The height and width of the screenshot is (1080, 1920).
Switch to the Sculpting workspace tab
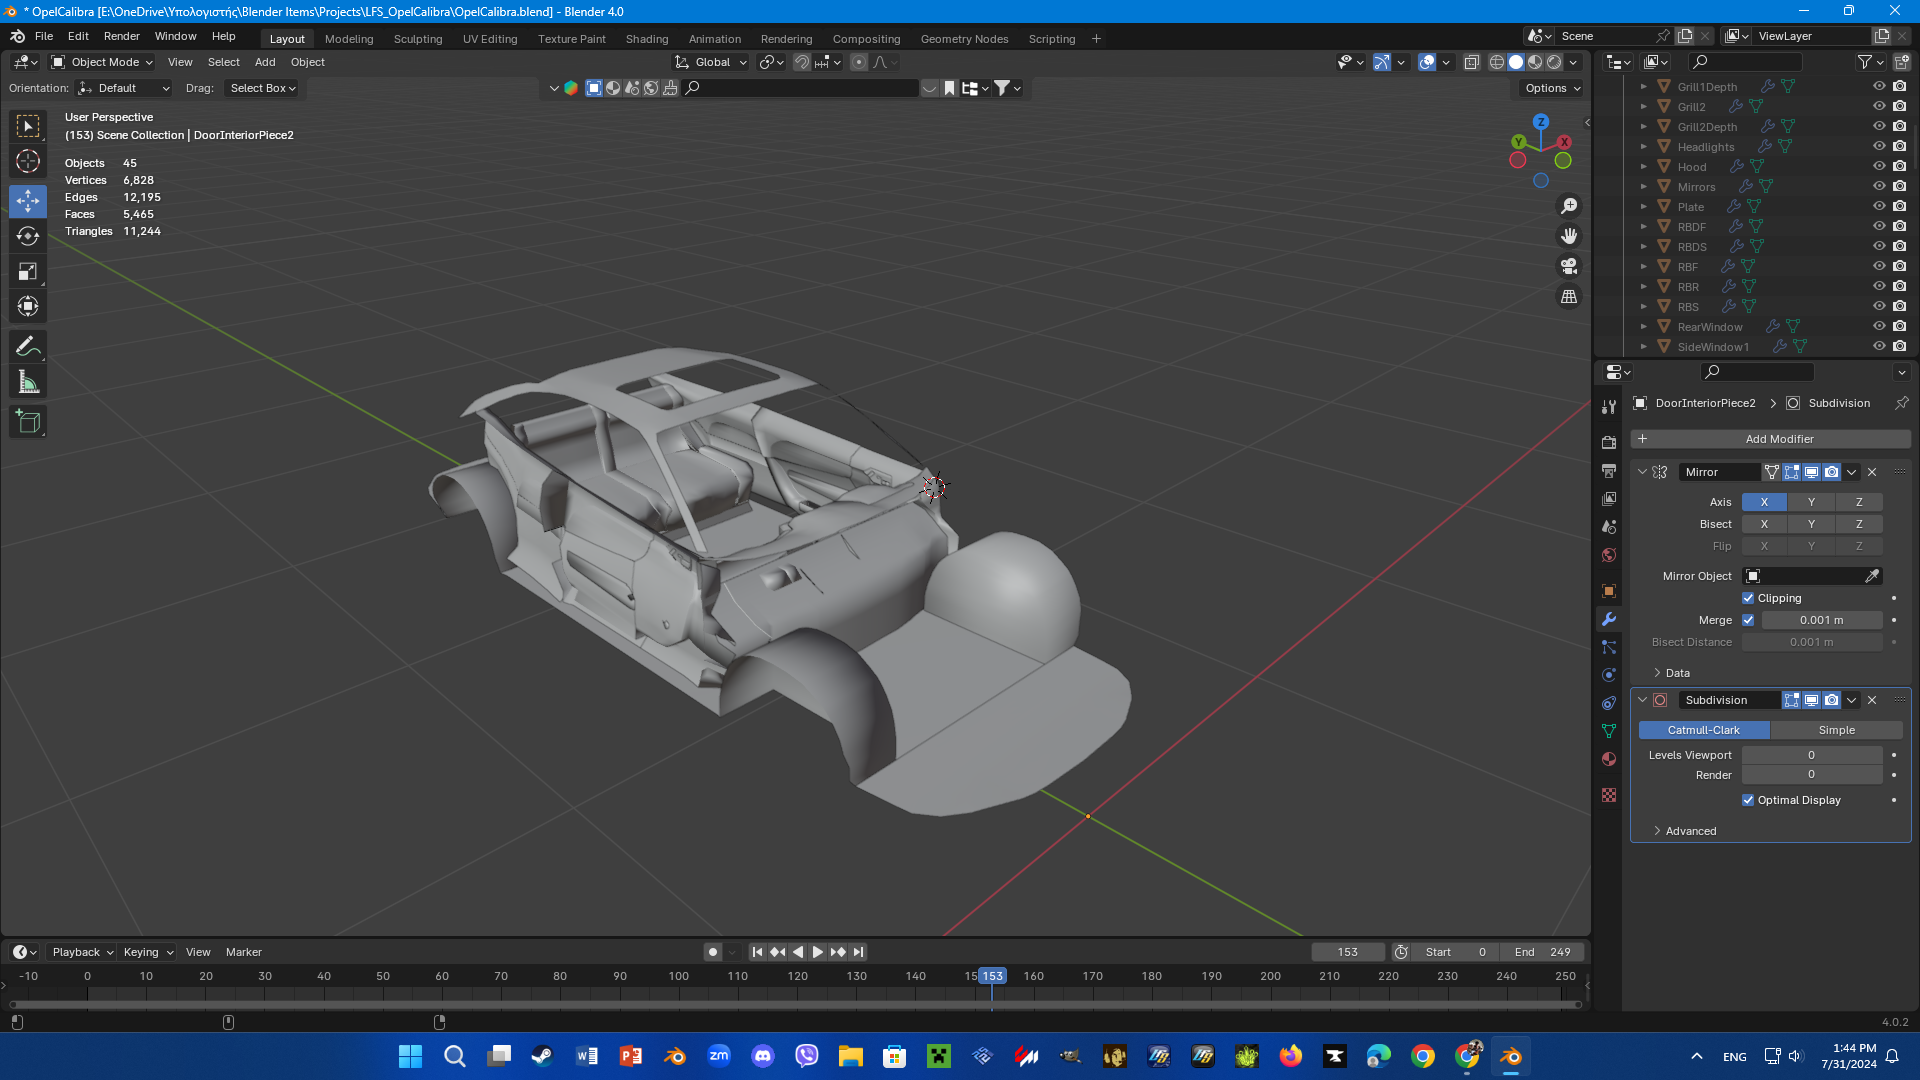[x=417, y=39]
